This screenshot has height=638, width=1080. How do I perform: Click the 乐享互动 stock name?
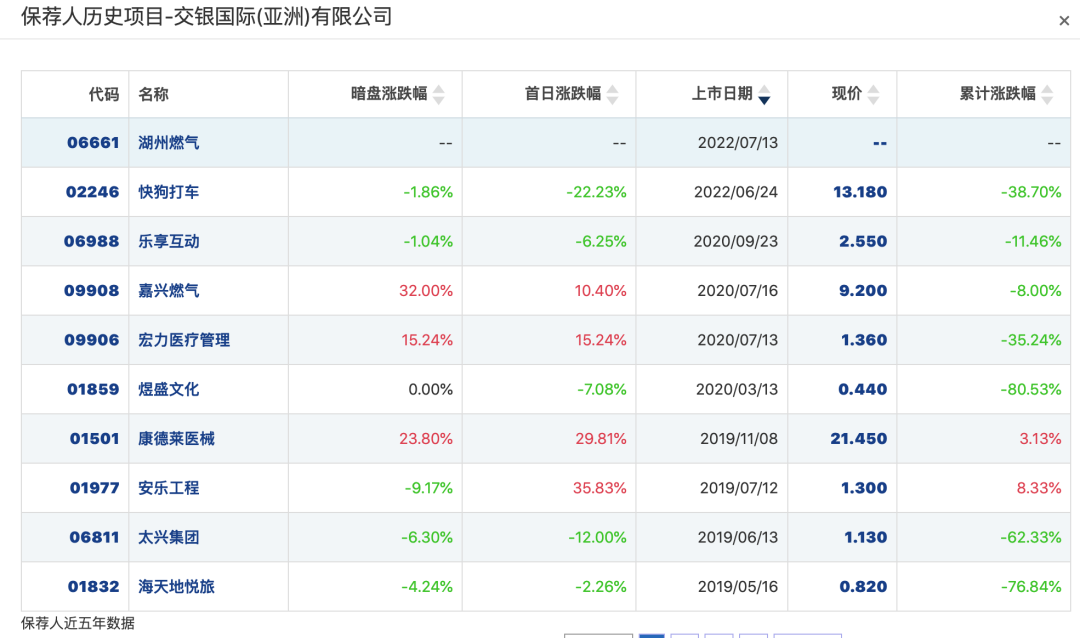click(x=169, y=241)
